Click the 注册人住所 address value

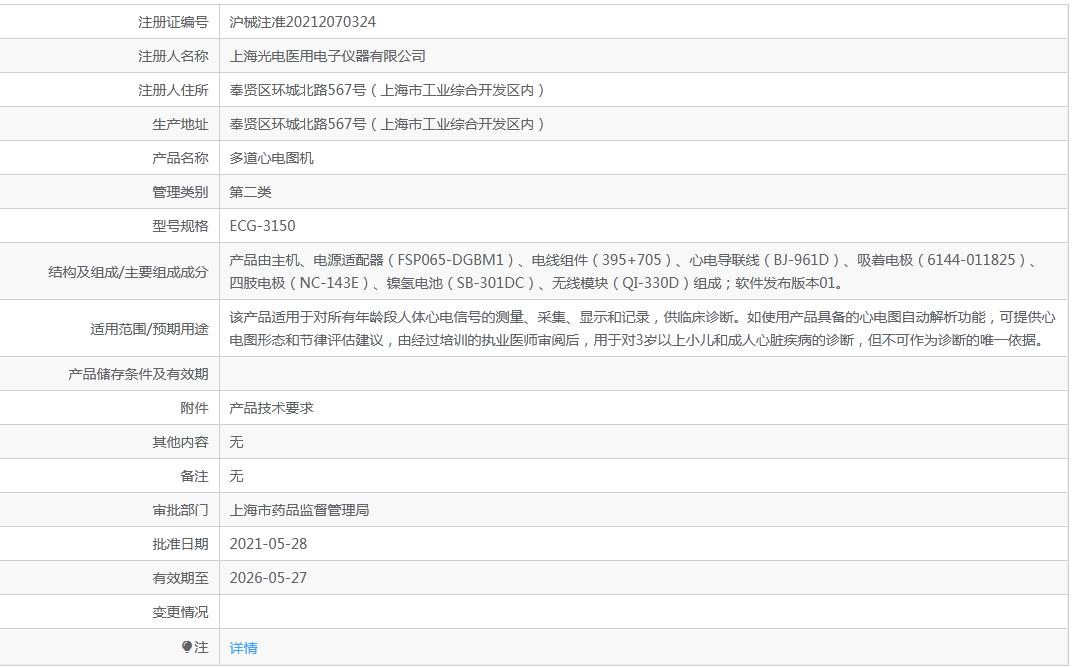coord(387,90)
